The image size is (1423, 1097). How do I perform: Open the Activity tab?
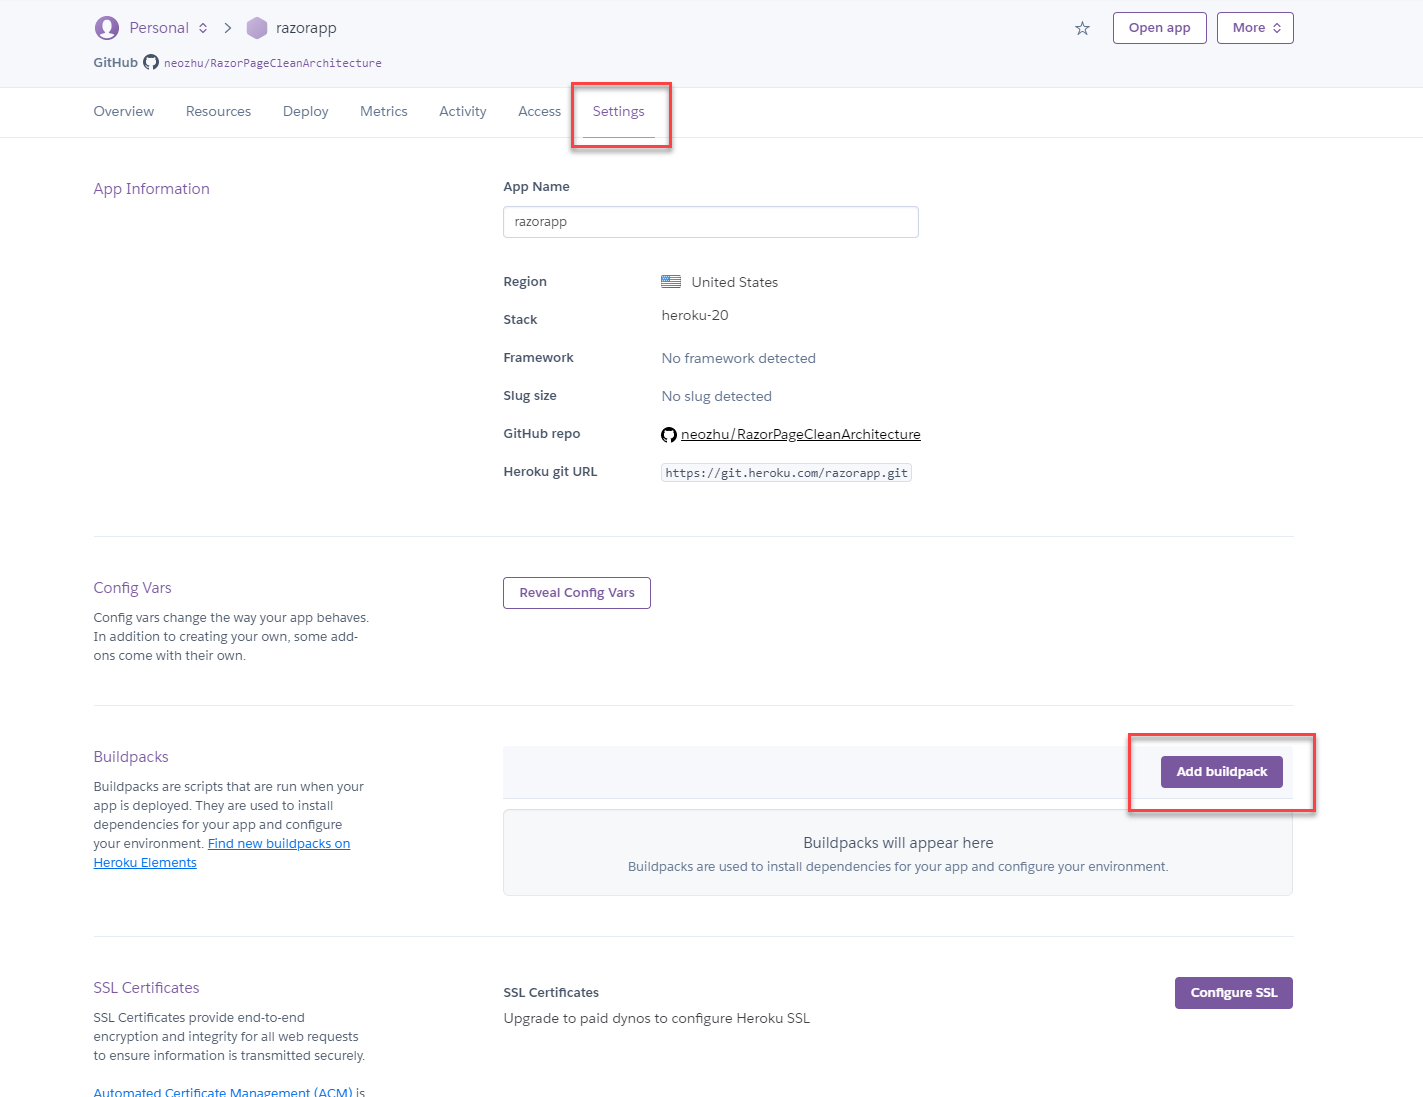point(463,111)
